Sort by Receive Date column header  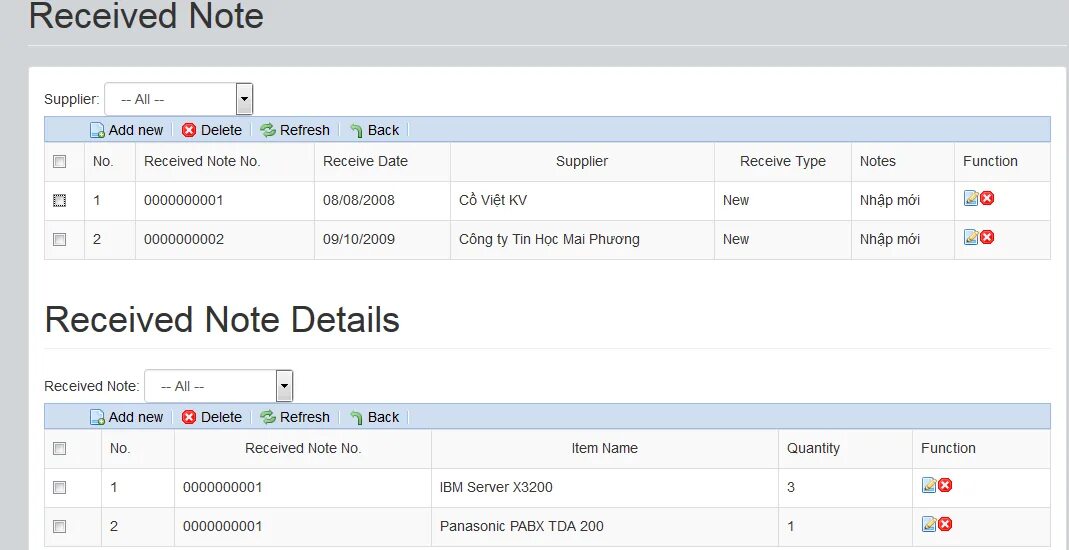click(x=365, y=162)
